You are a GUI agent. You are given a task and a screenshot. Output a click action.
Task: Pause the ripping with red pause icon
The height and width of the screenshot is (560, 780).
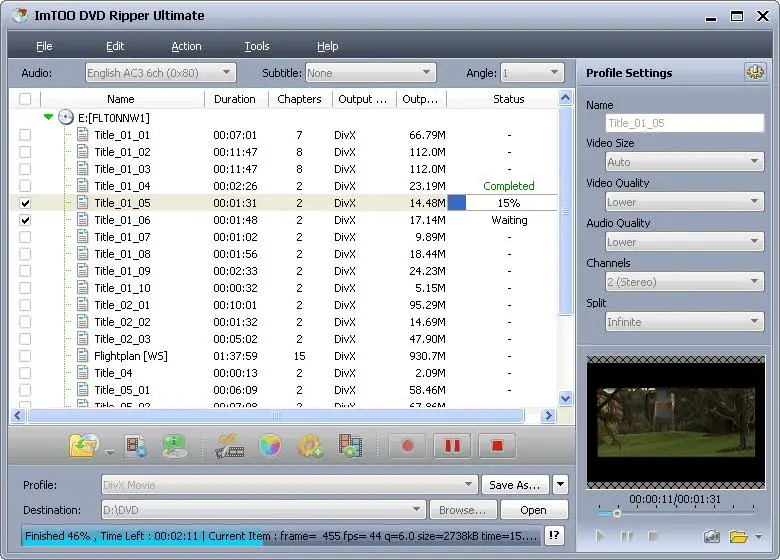click(452, 446)
